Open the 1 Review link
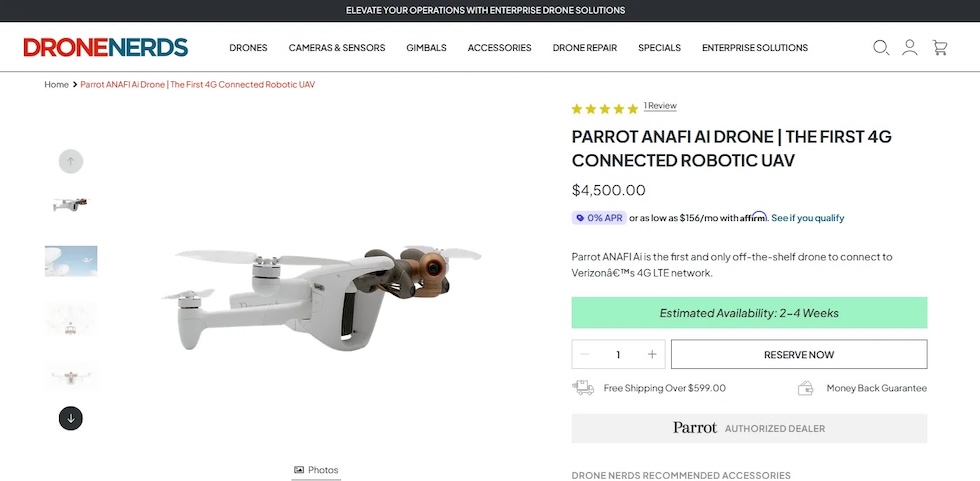 pos(660,106)
